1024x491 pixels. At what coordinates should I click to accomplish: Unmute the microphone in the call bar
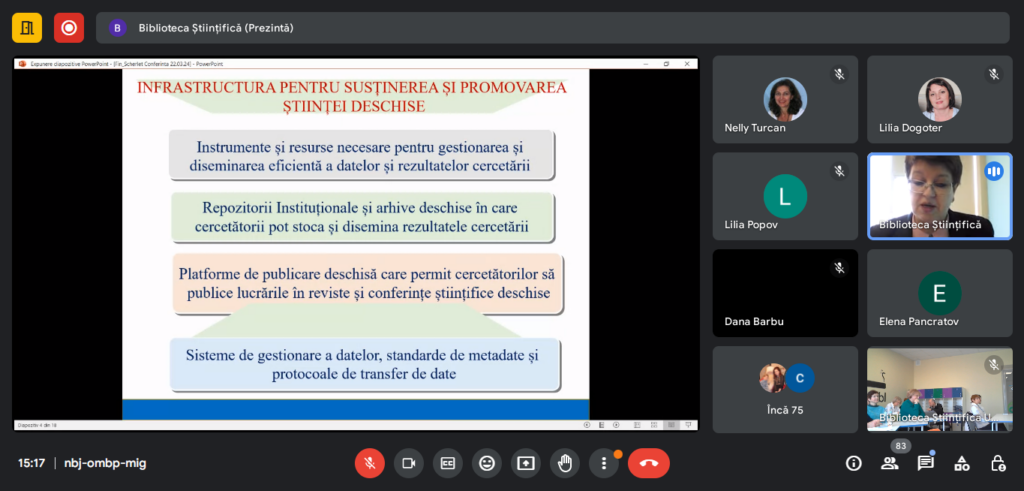click(x=369, y=463)
